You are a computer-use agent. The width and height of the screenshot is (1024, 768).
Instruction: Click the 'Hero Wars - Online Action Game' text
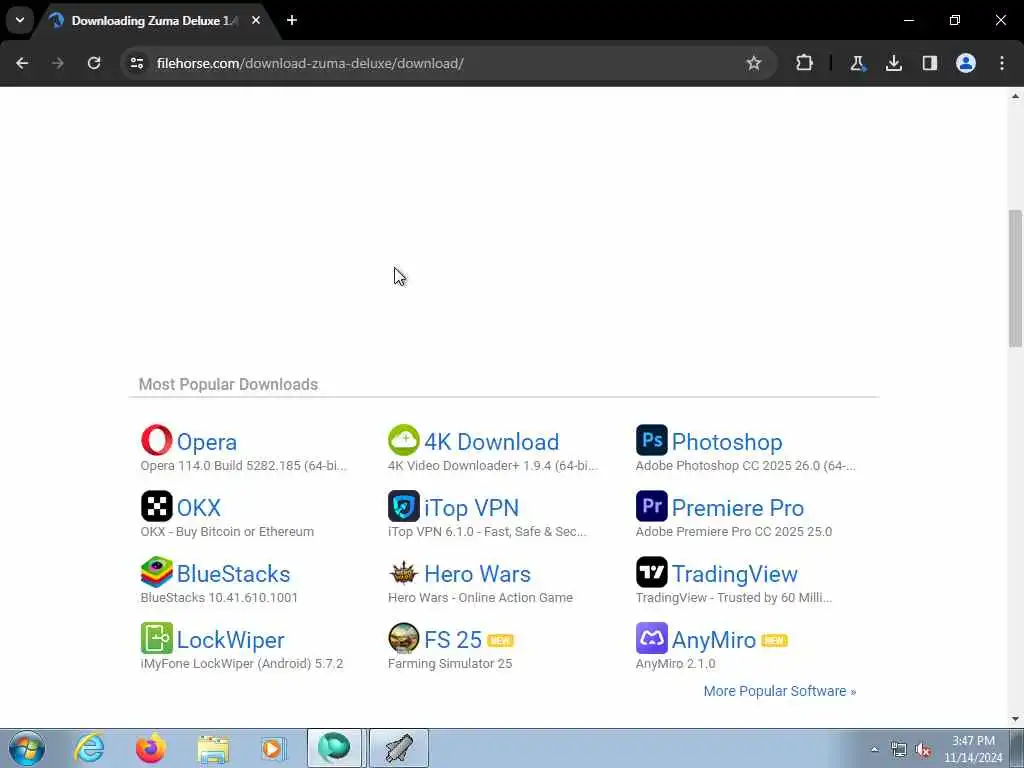[x=480, y=598]
